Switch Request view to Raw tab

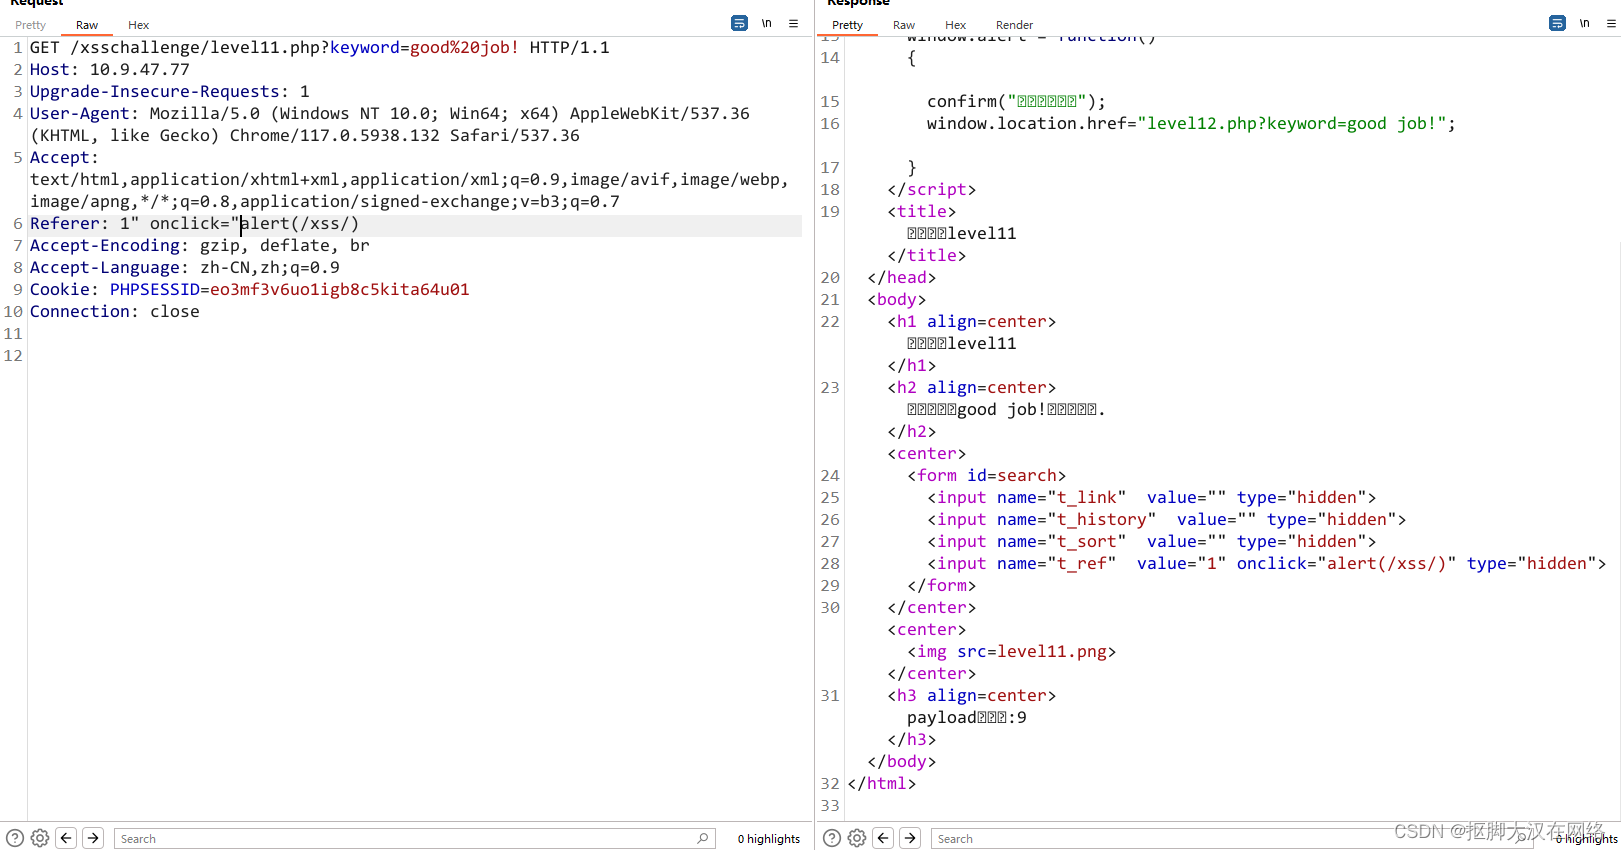[87, 25]
